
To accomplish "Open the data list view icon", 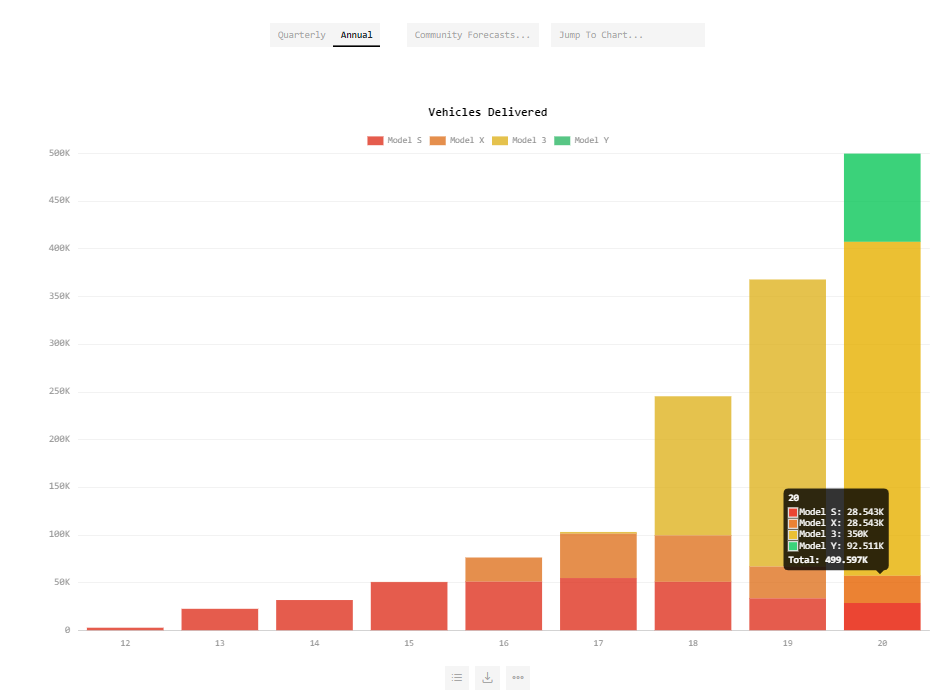I will pyautogui.click(x=457, y=678).
